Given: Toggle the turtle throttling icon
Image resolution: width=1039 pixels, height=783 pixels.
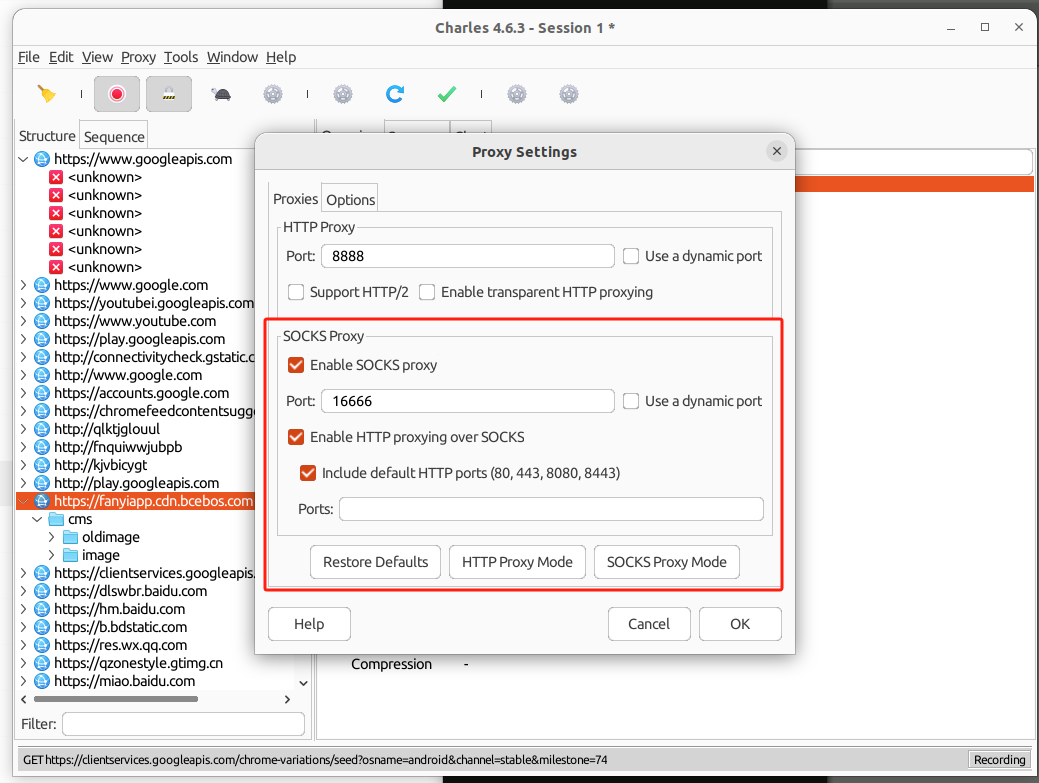Looking at the screenshot, I should click(x=221, y=94).
